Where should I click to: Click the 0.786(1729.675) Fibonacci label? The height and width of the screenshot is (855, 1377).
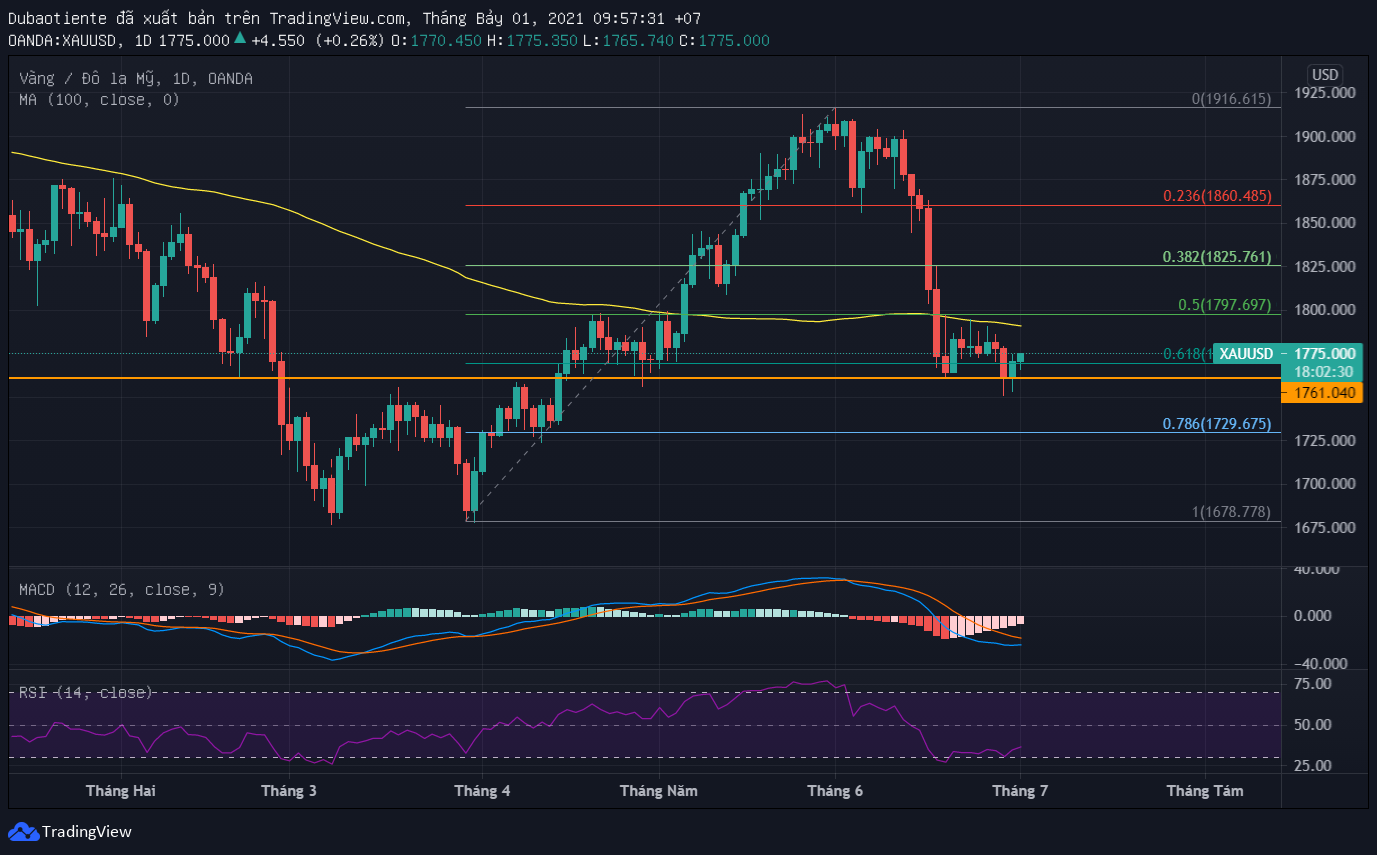point(1216,424)
